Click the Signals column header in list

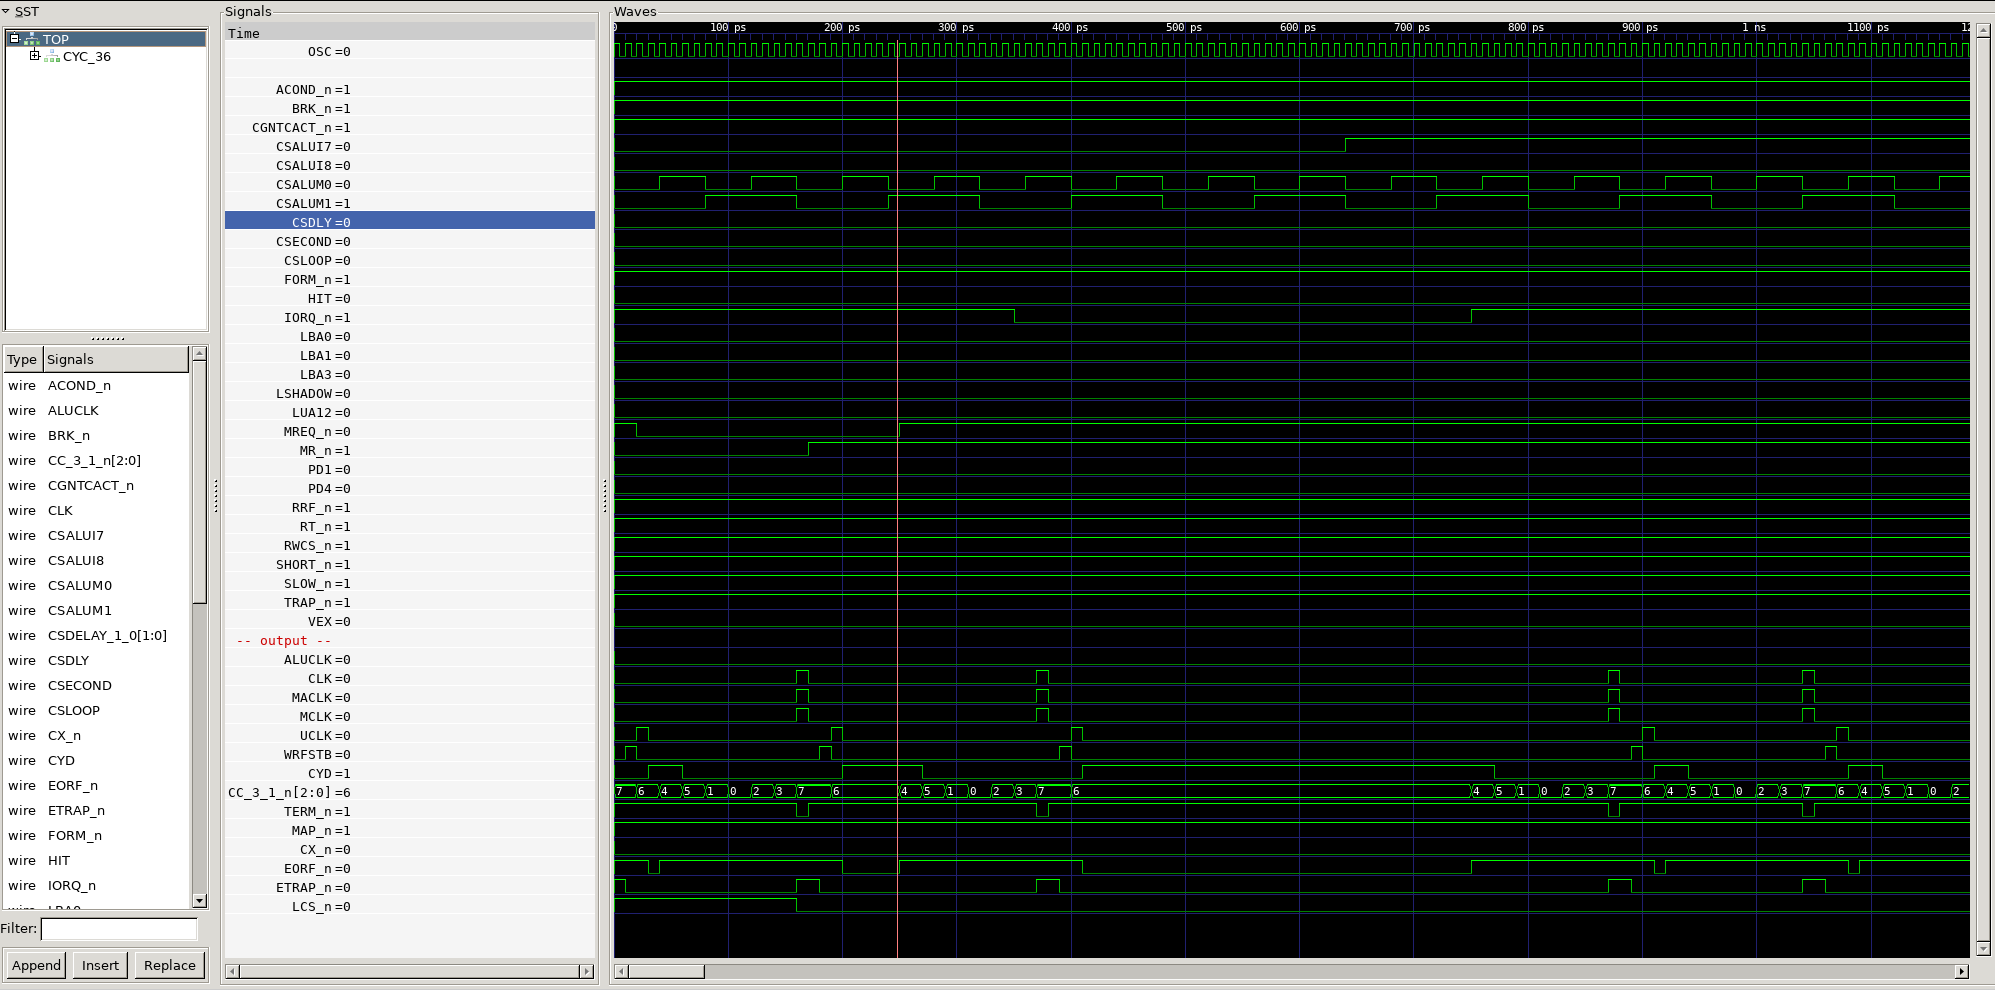tap(115, 360)
